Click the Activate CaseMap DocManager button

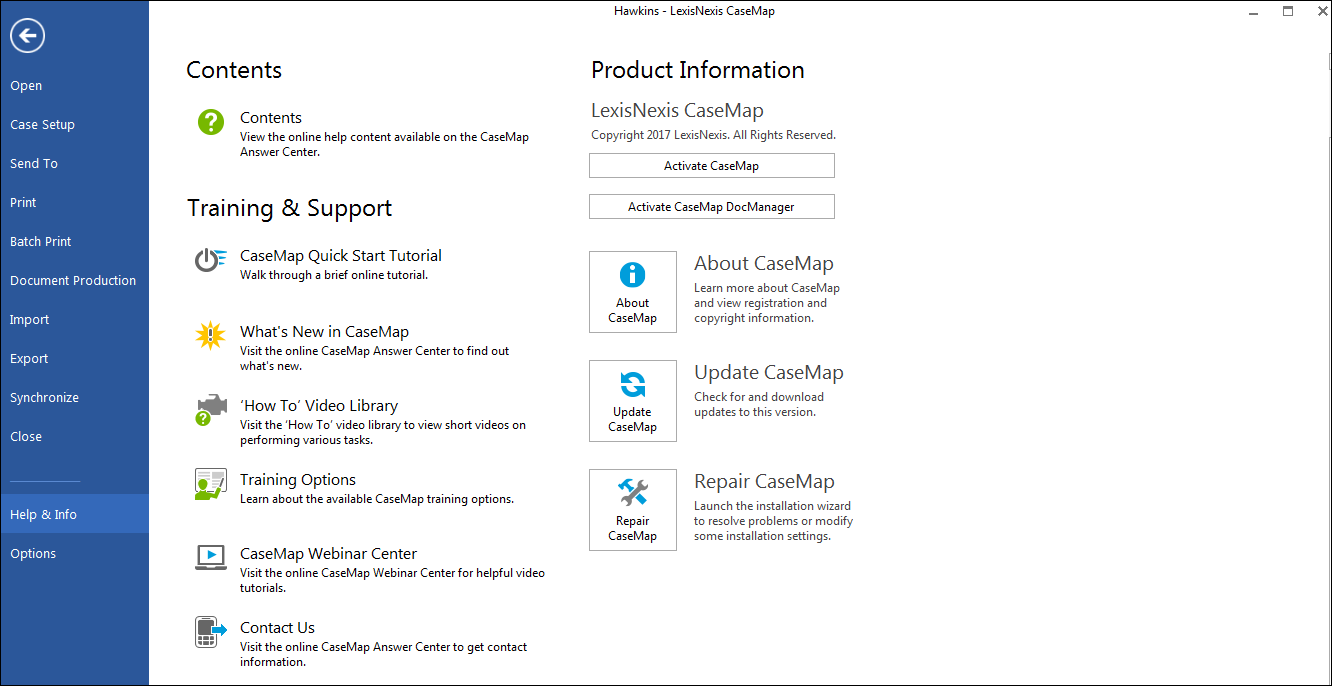pyautogui.click(x=711, y=207)
